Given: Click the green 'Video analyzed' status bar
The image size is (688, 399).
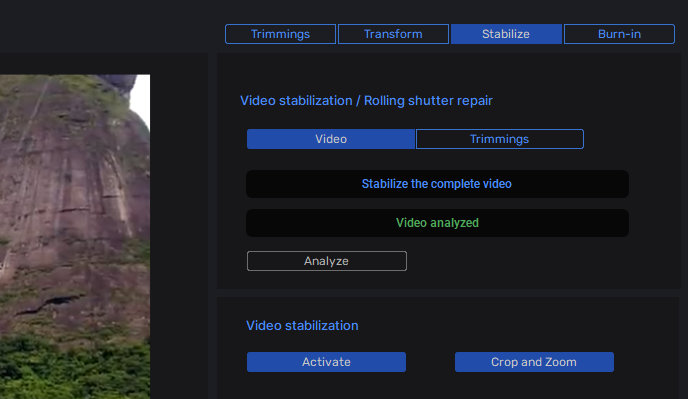Looking at the screenshot, I should pyautogui.click(x=437, y=223).
